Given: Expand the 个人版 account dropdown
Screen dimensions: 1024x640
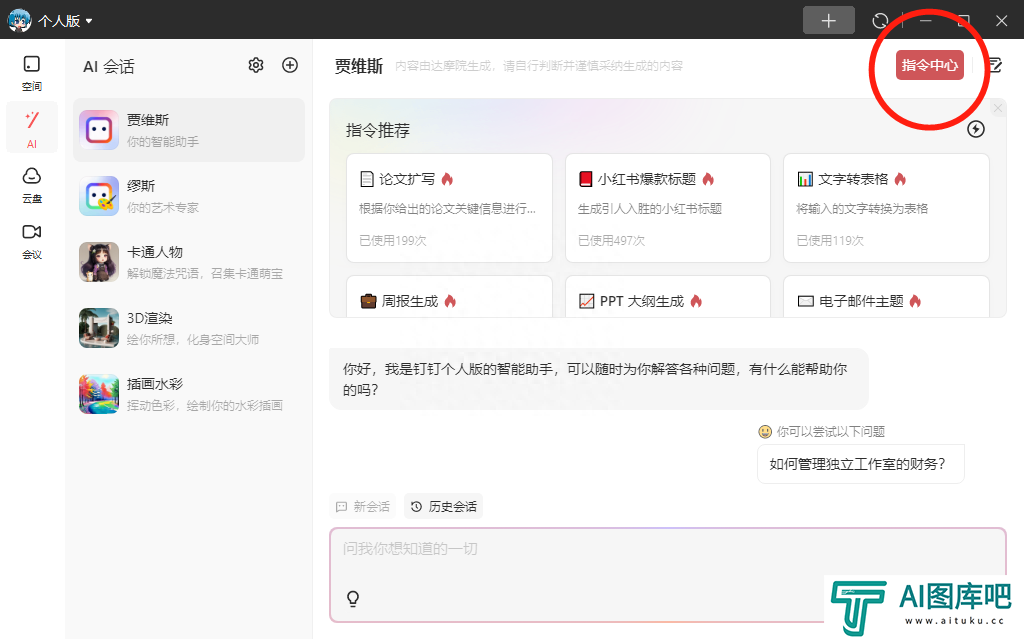Looking at the screenshot, I should [65, 21].
